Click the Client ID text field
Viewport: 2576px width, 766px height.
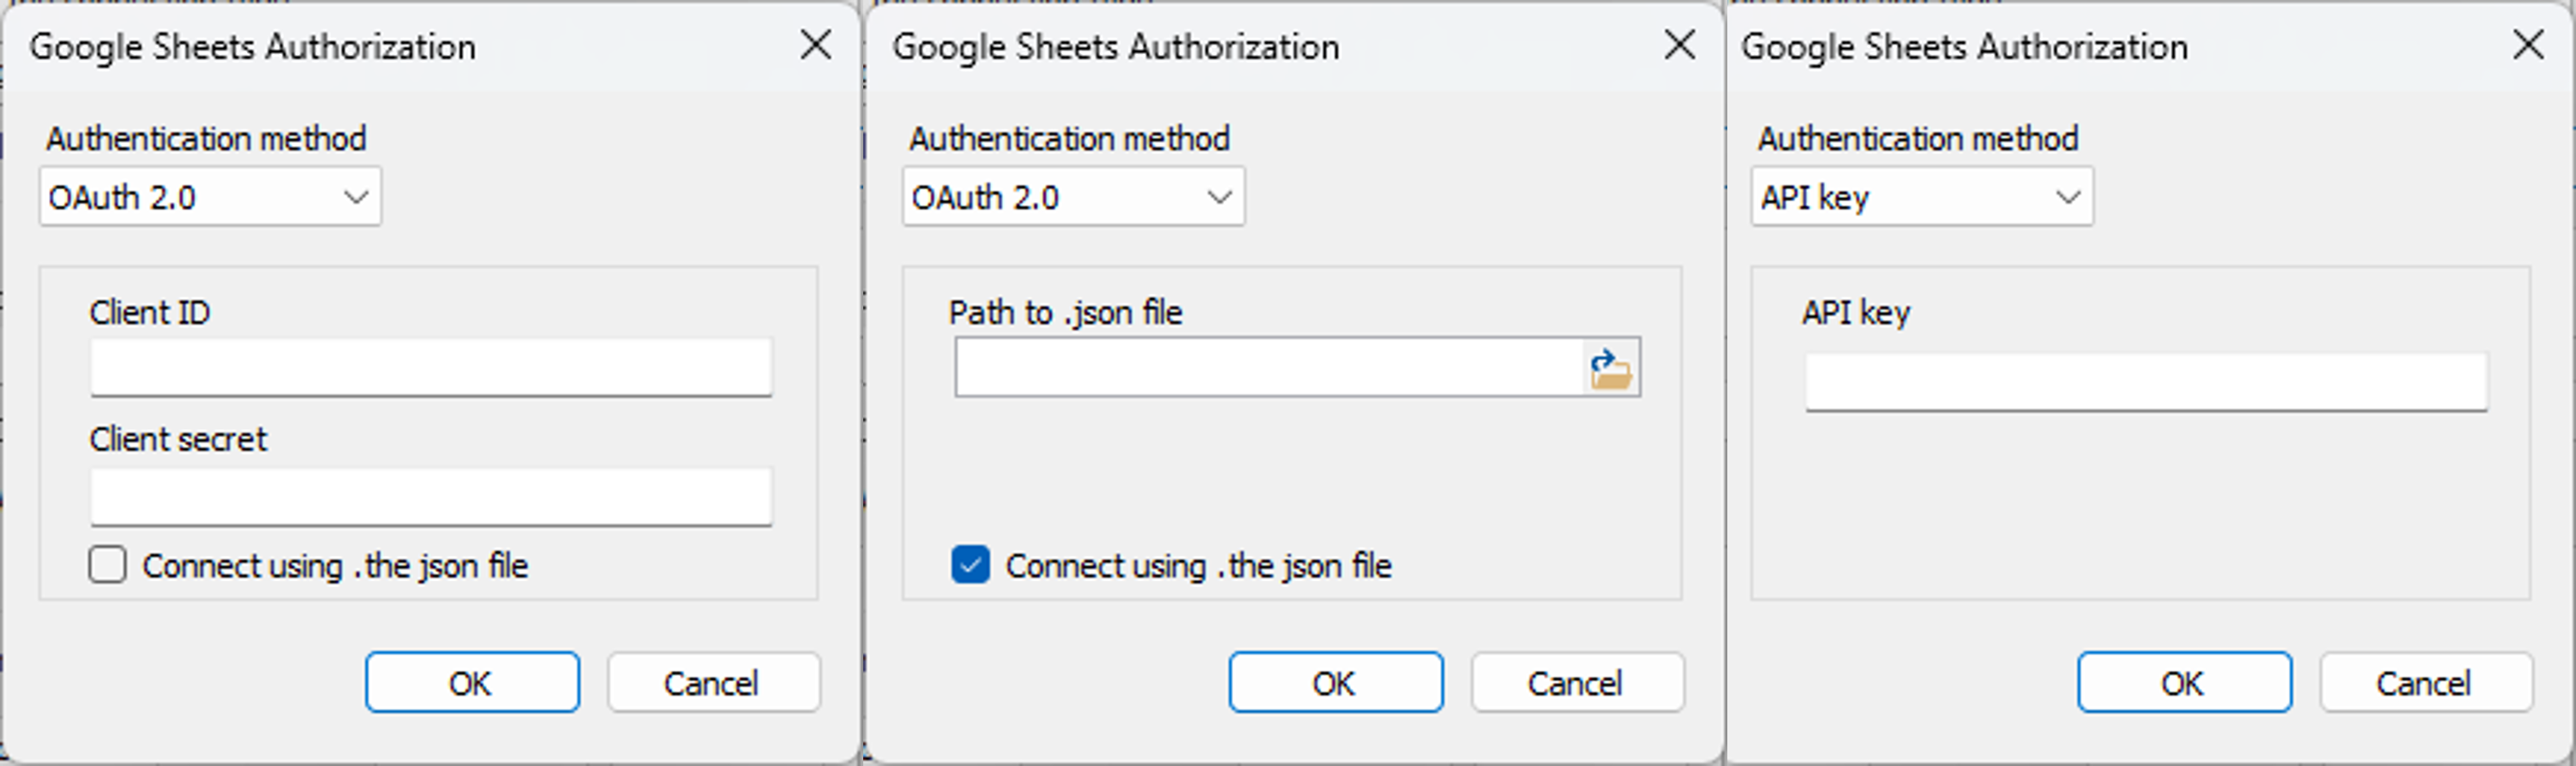431,367
